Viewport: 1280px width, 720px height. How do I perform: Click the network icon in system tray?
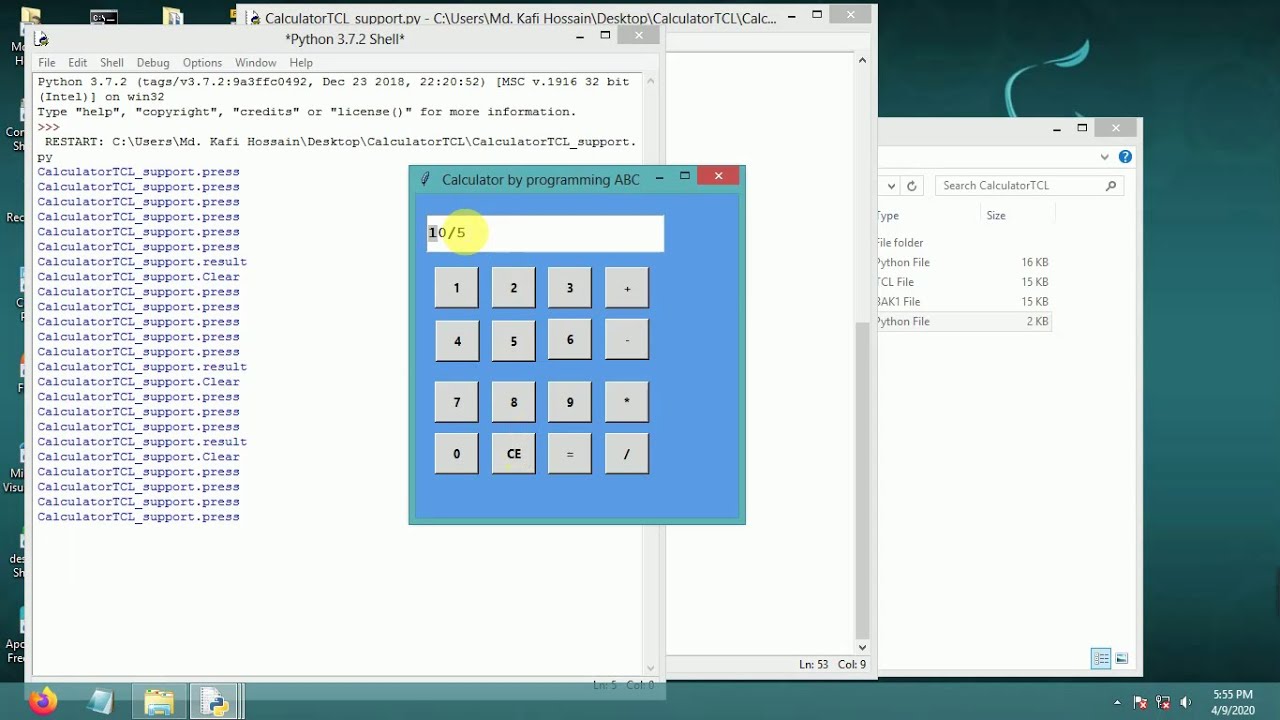coord(1163,702)
